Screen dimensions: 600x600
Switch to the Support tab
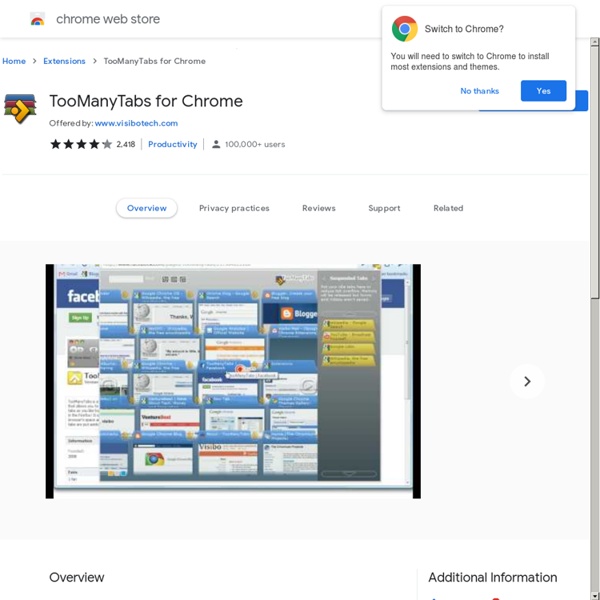(x=384, y=208)
